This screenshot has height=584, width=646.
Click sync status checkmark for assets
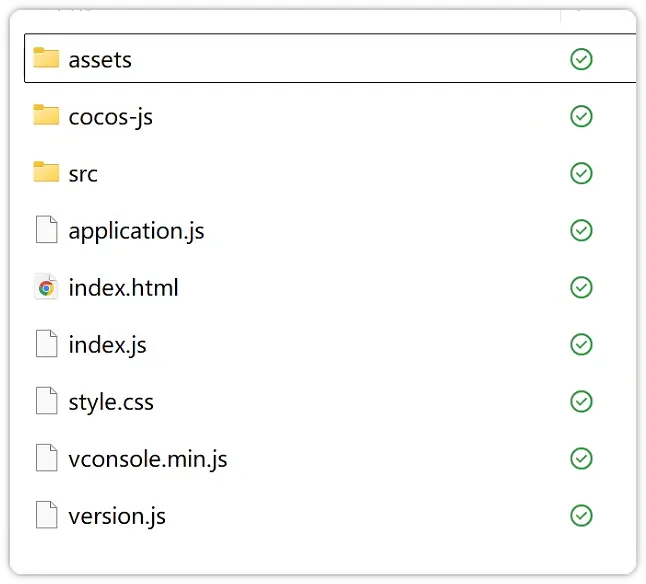[x=581, y=59]
